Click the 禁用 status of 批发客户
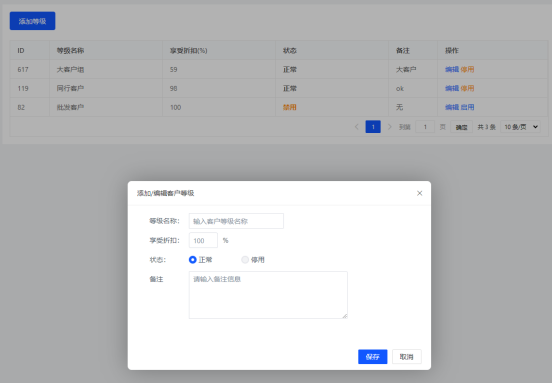This screenshot has height=383, width=552. (290, 107)
